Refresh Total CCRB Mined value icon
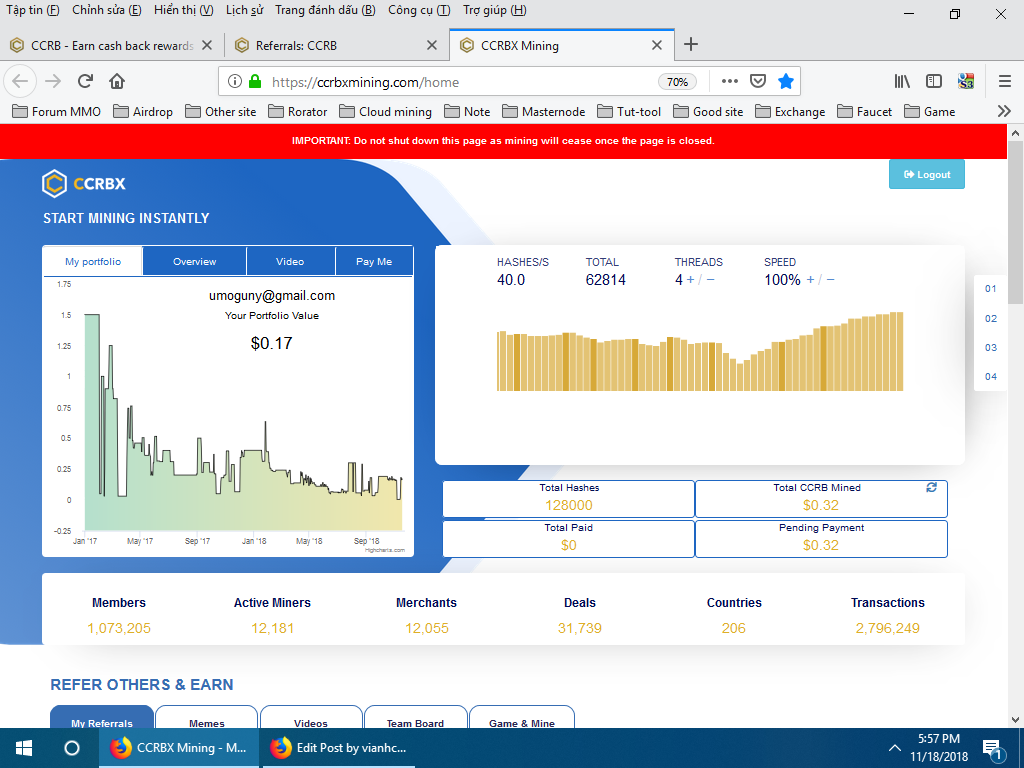The height and width of the screenshot is (768, 1024). [931, 487]
